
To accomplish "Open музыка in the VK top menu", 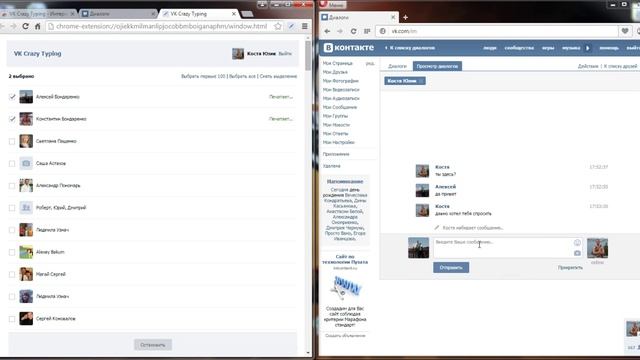I will point(571,48).
